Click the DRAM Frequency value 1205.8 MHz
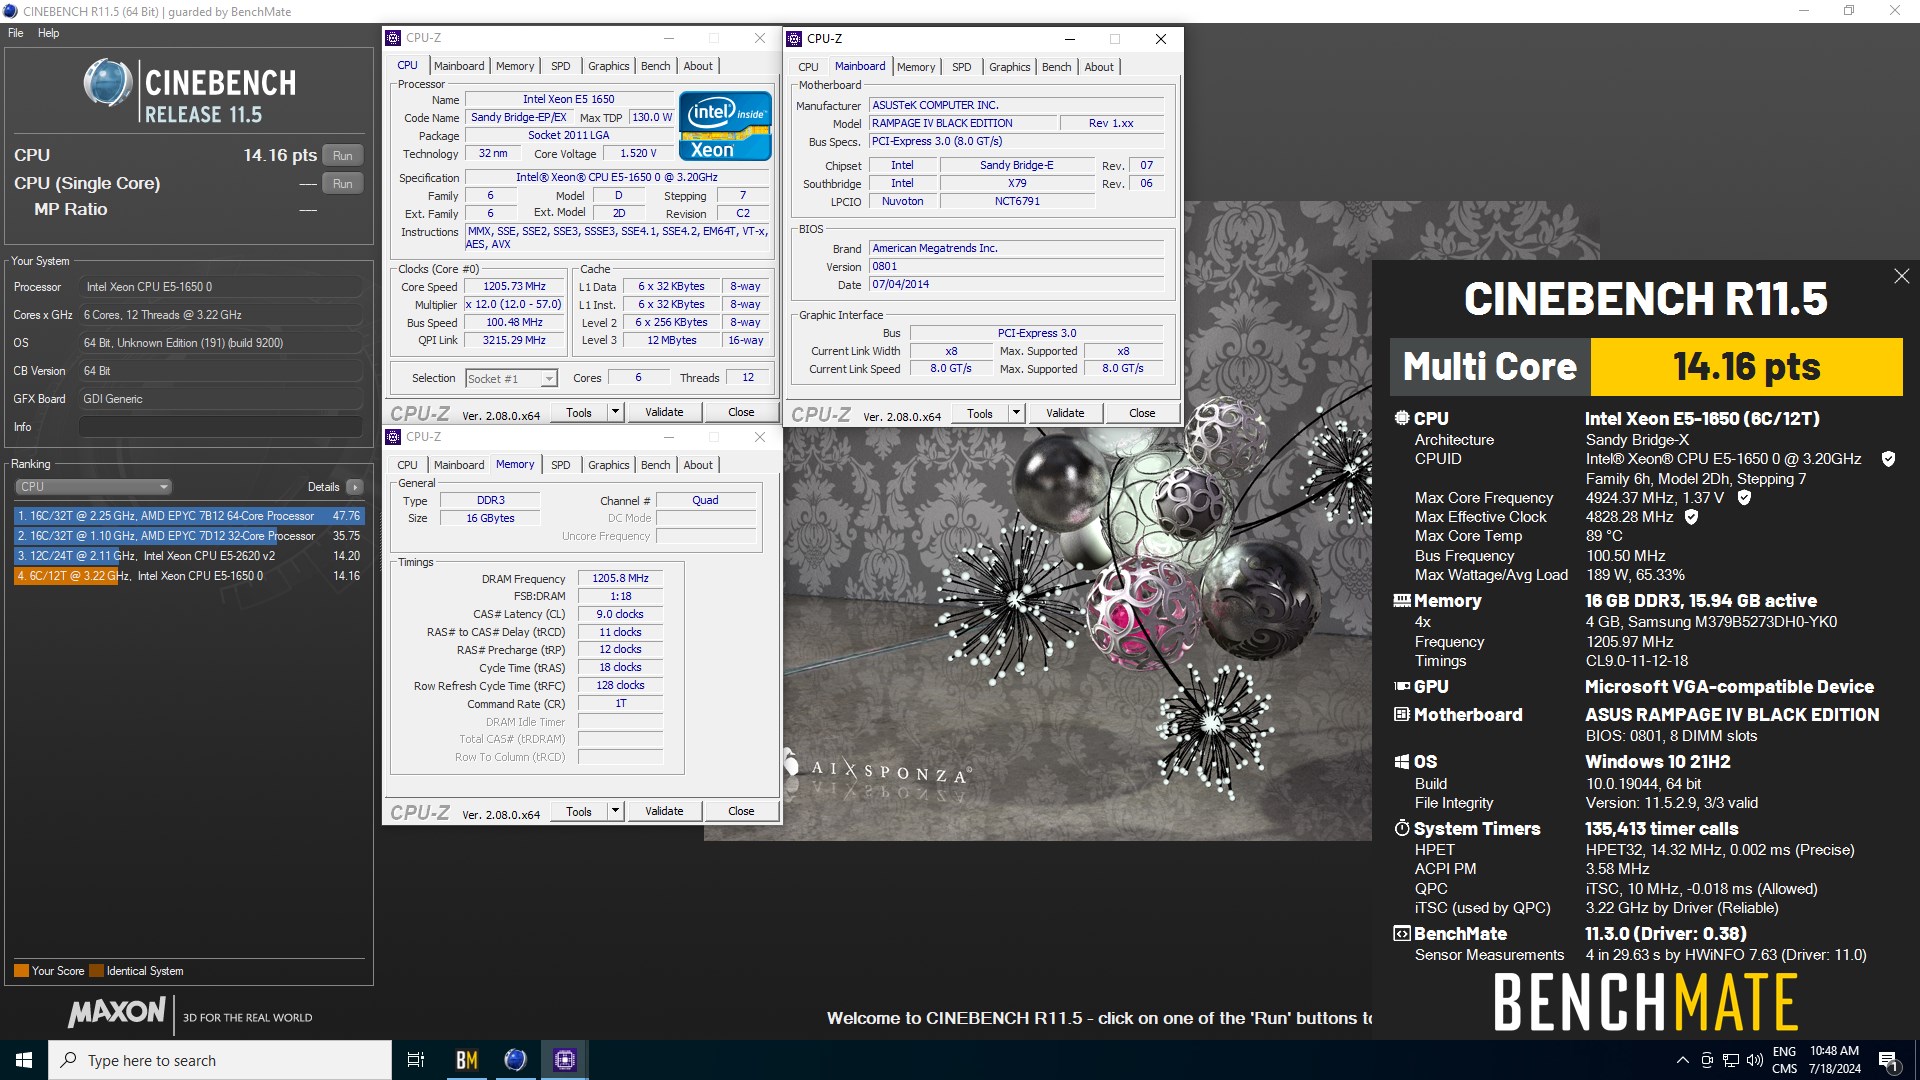Viewport: 1920px width, 1080px height. point(620,578)
